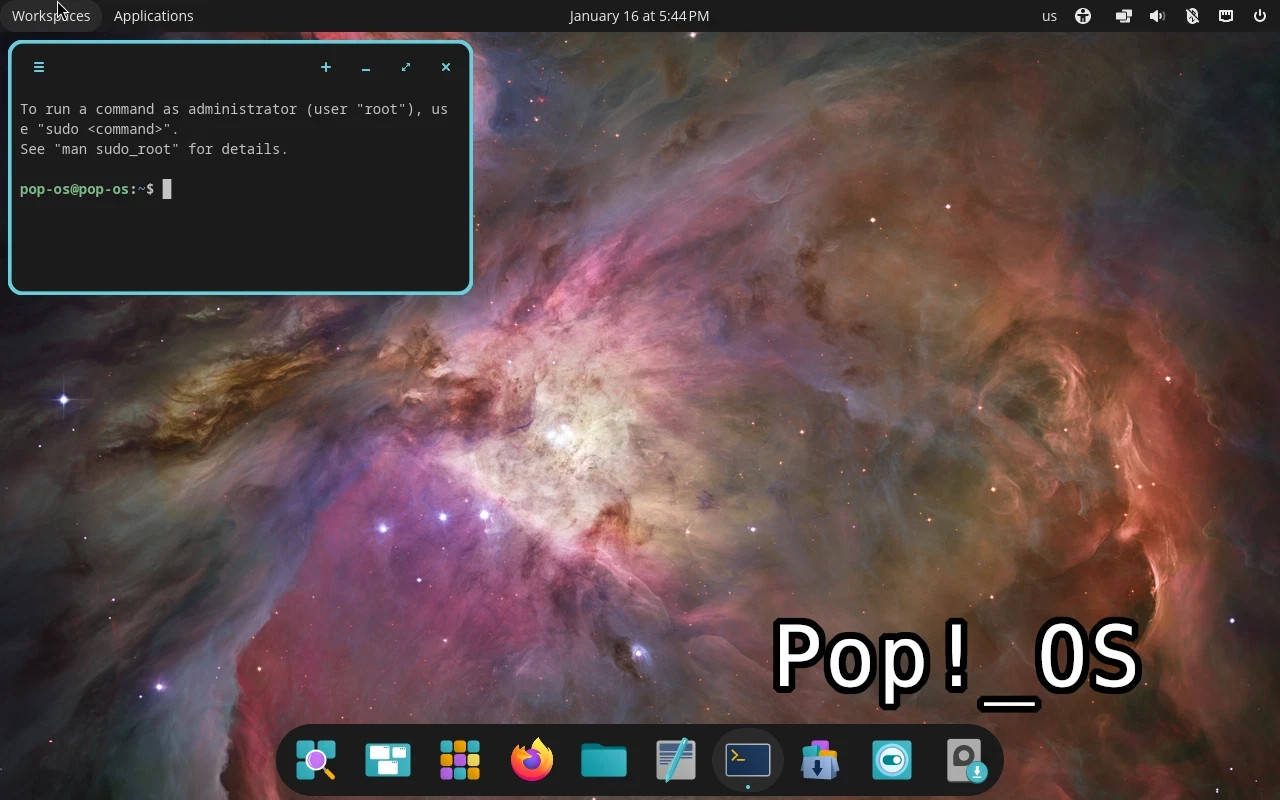Launch the disk installer icon in dock

(x=966, y=760)
